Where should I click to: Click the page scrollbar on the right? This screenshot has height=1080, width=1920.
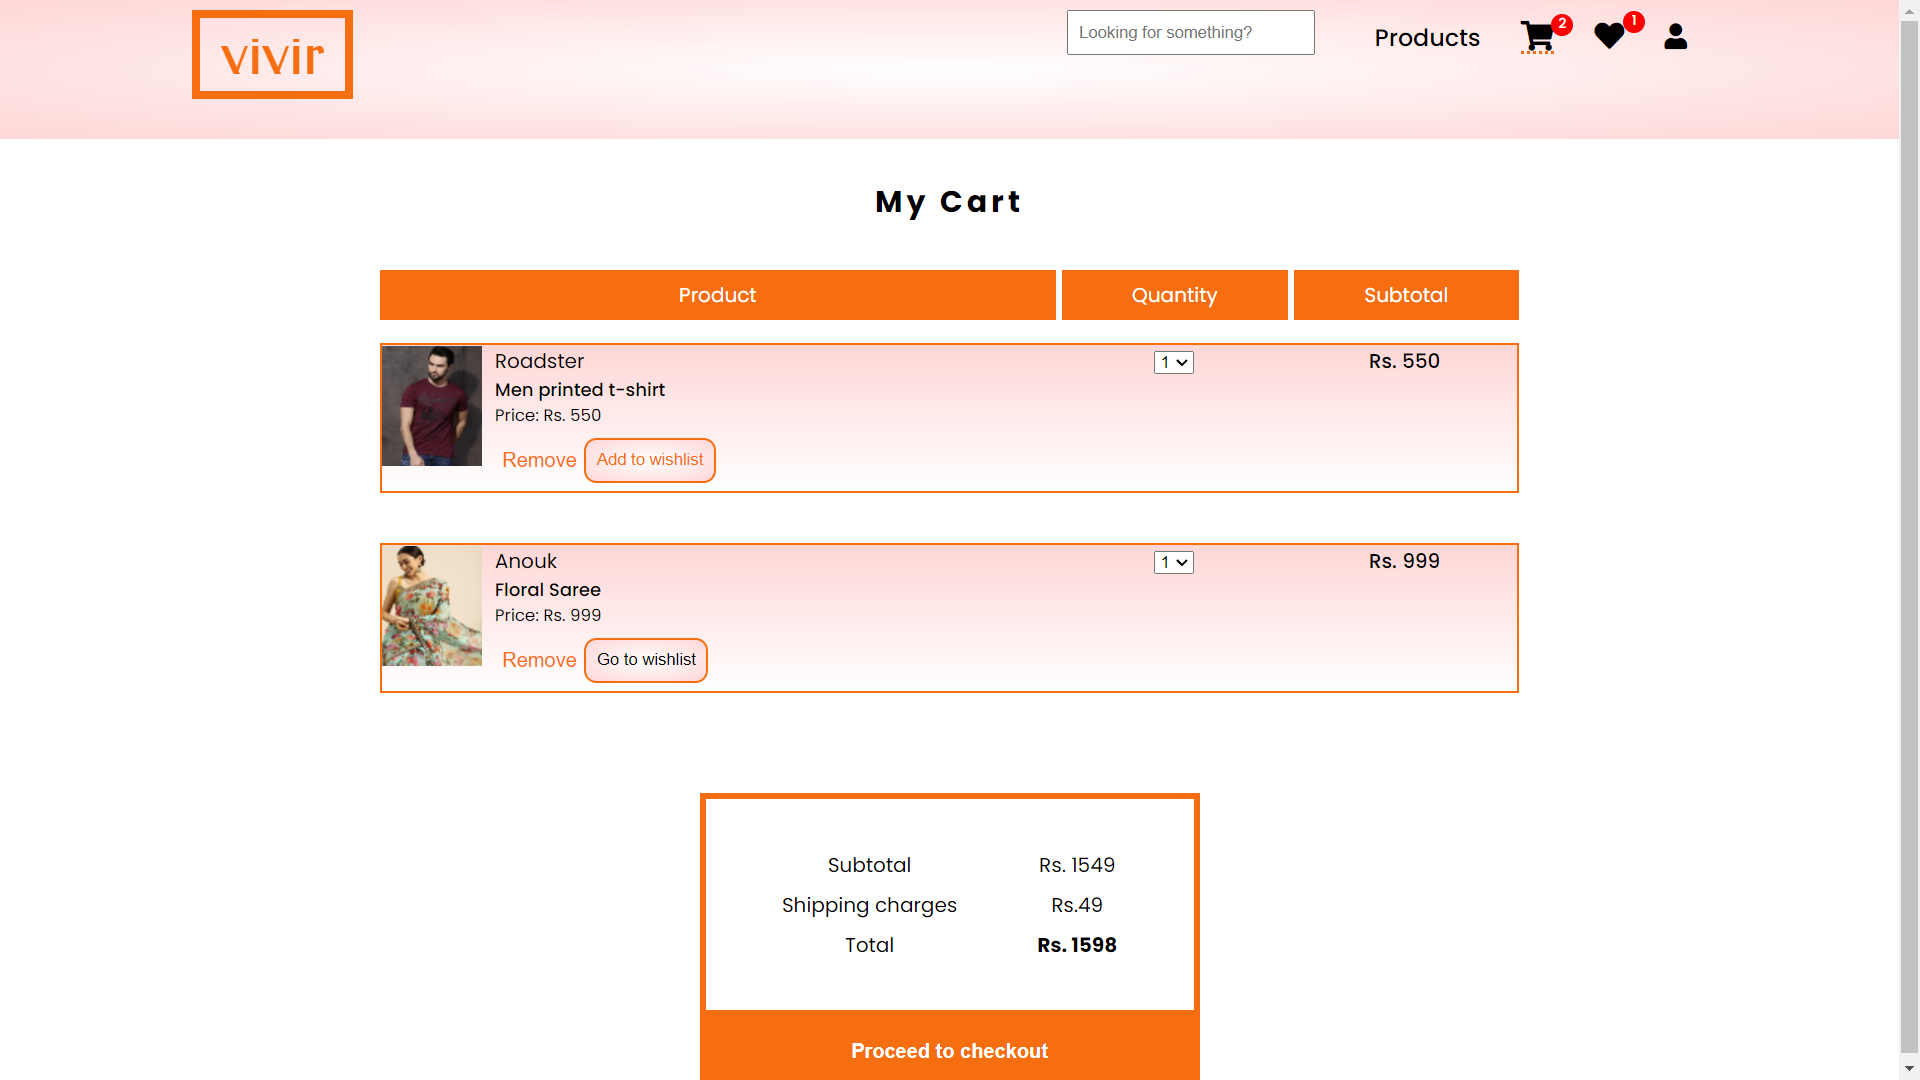coord(1908,540)
